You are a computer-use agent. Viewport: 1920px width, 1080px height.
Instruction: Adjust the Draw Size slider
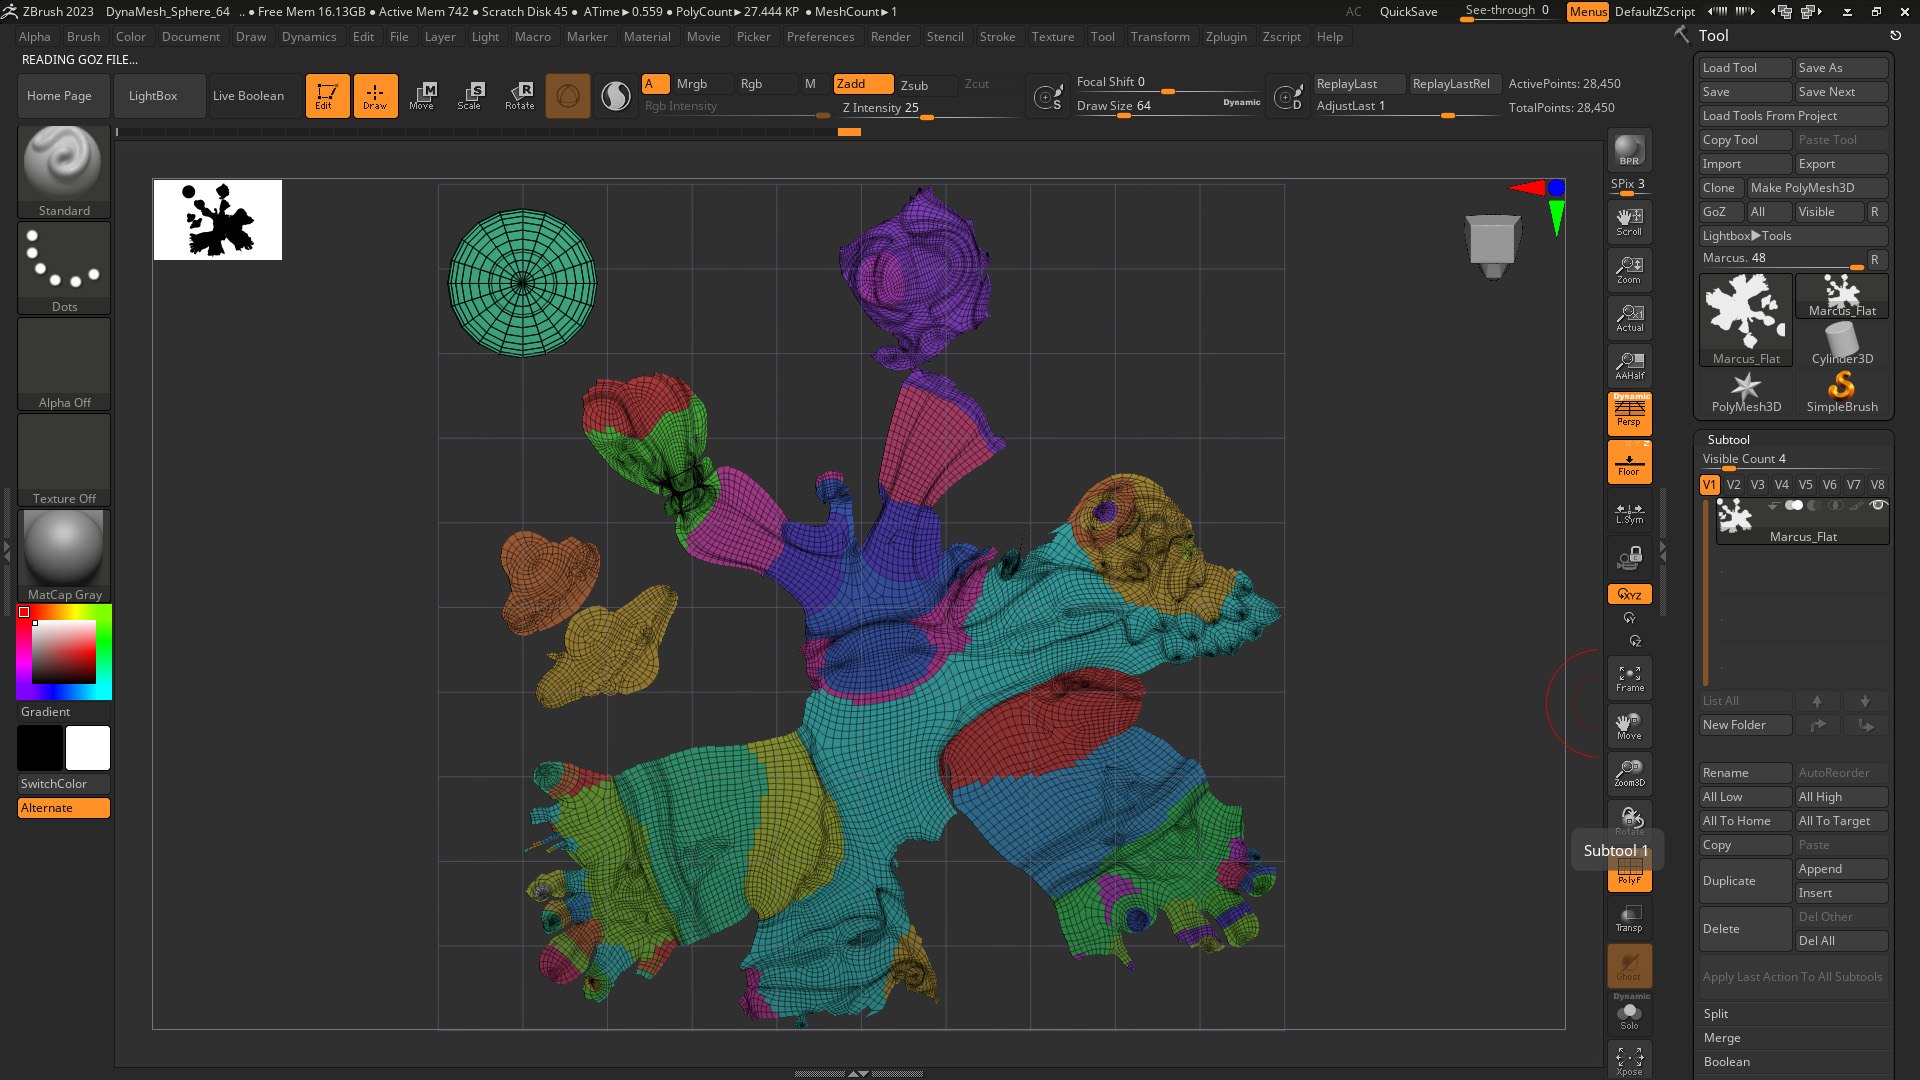1167,106
